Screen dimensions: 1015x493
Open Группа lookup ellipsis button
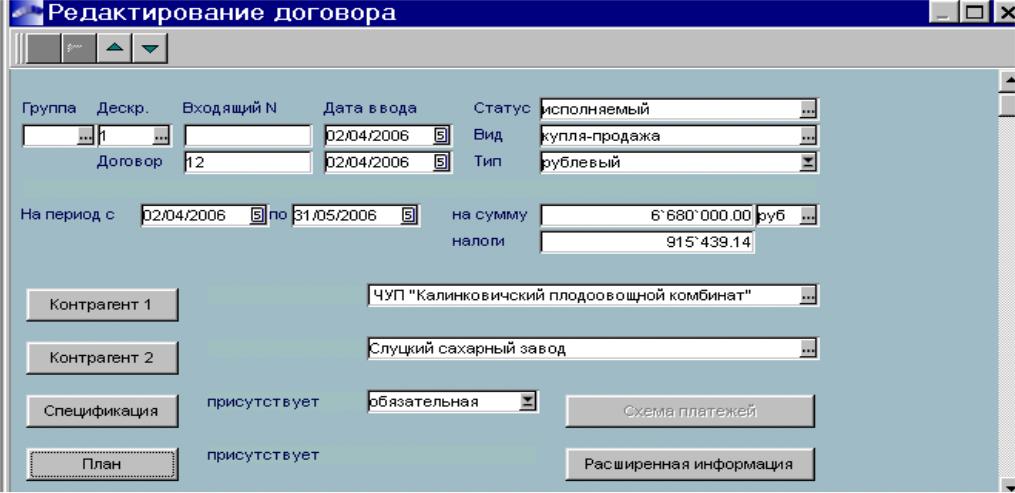(x=85, y=136)
